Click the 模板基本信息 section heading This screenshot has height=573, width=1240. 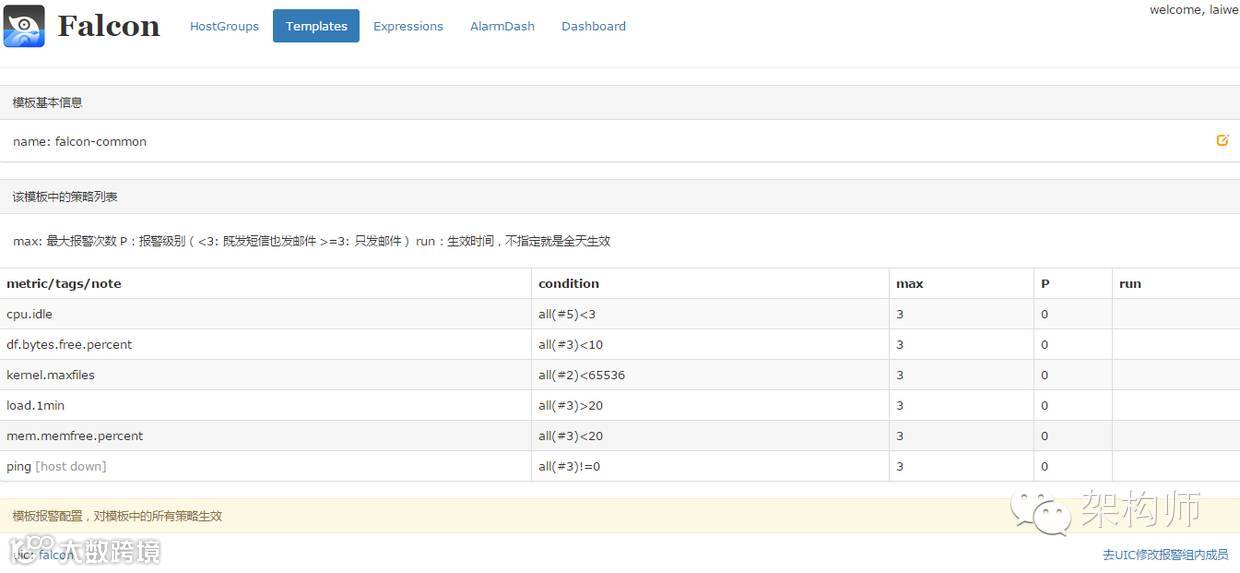[x=47, y=103]
